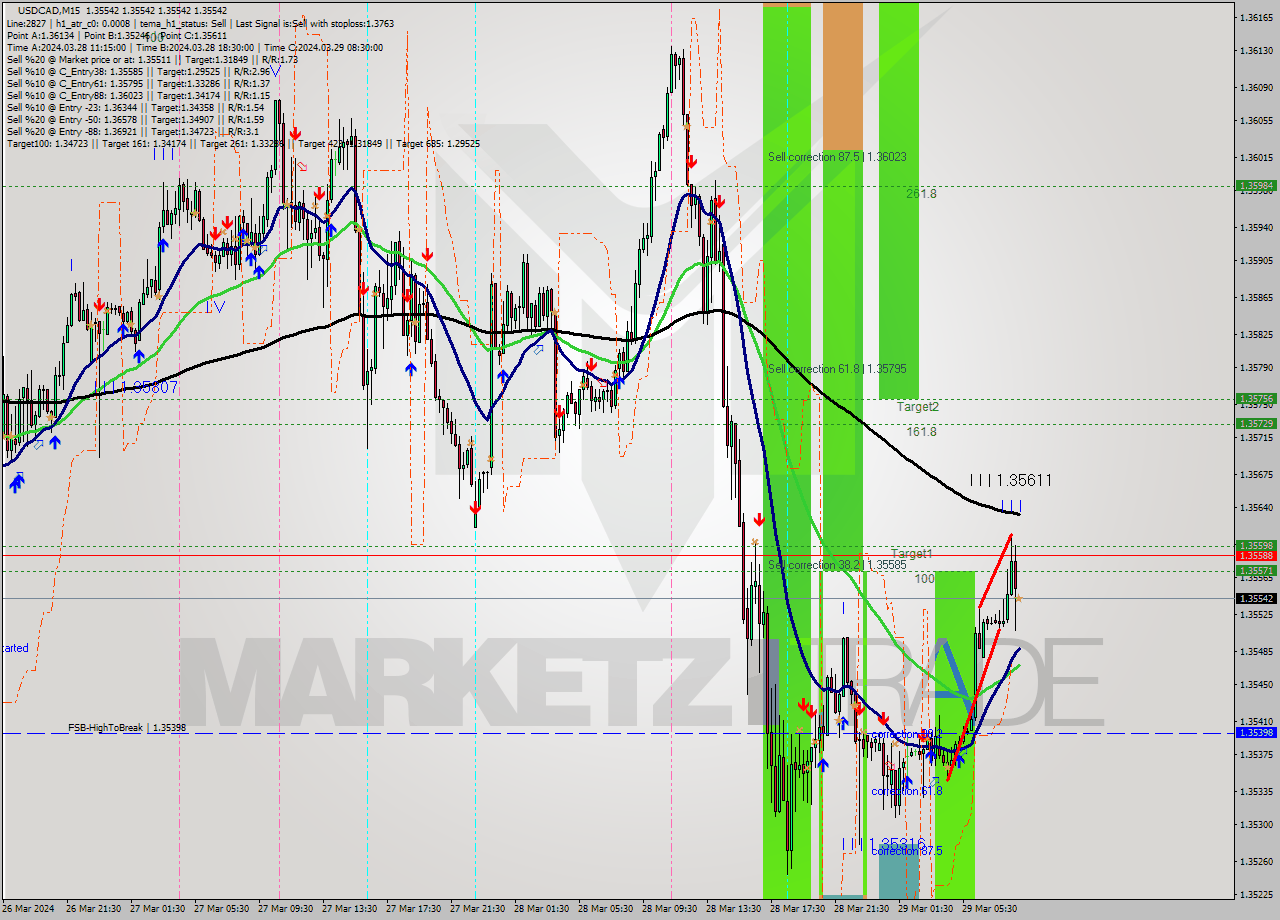Click the 'Sell correction 38.2 | 1.35585' label
This screenshot has height=920, width=1280.
click(x=837, y=565)
